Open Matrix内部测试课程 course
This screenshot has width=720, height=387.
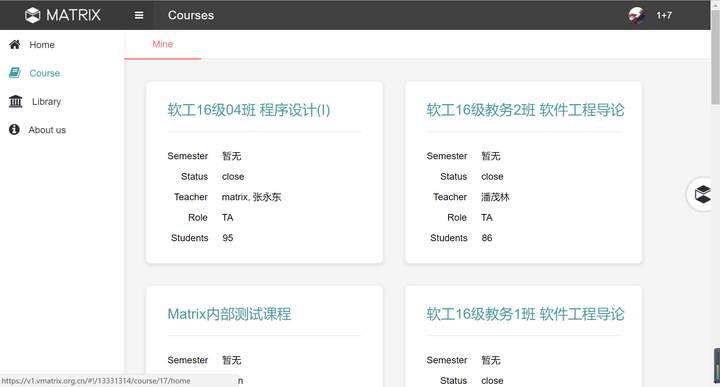pos(229,314)
